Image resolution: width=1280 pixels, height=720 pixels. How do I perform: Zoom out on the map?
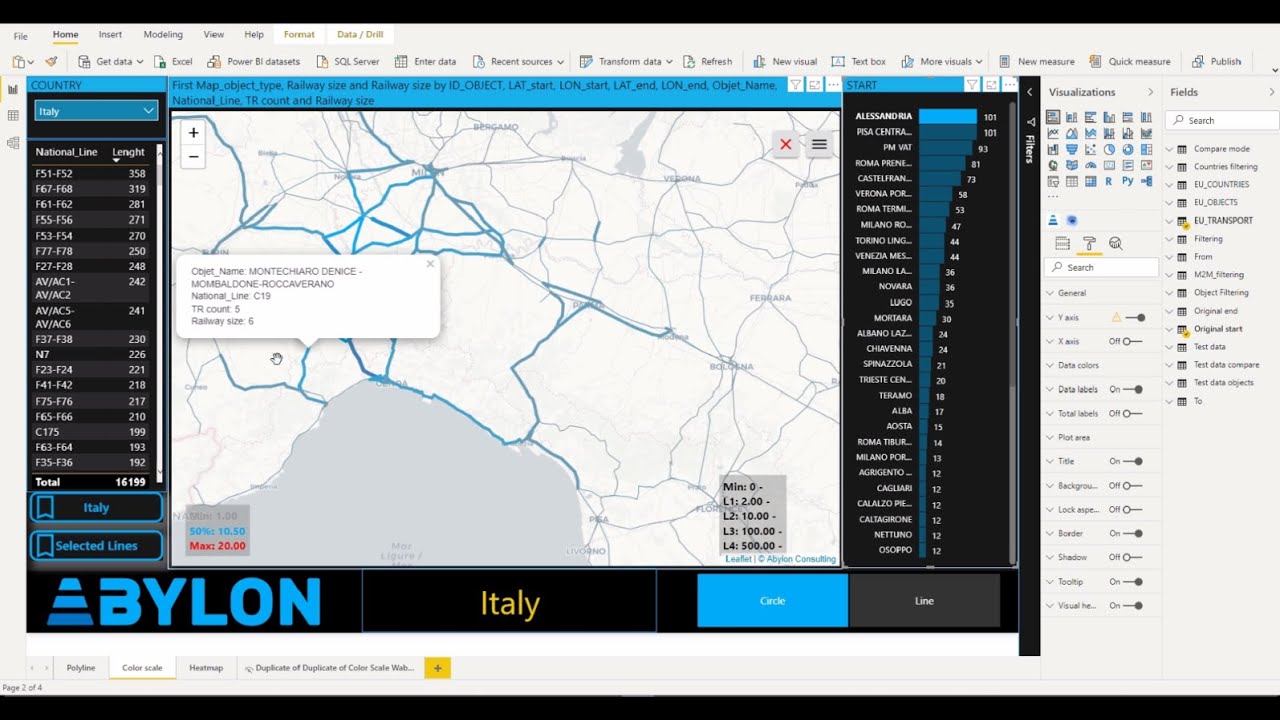click(x=193, y=156)
